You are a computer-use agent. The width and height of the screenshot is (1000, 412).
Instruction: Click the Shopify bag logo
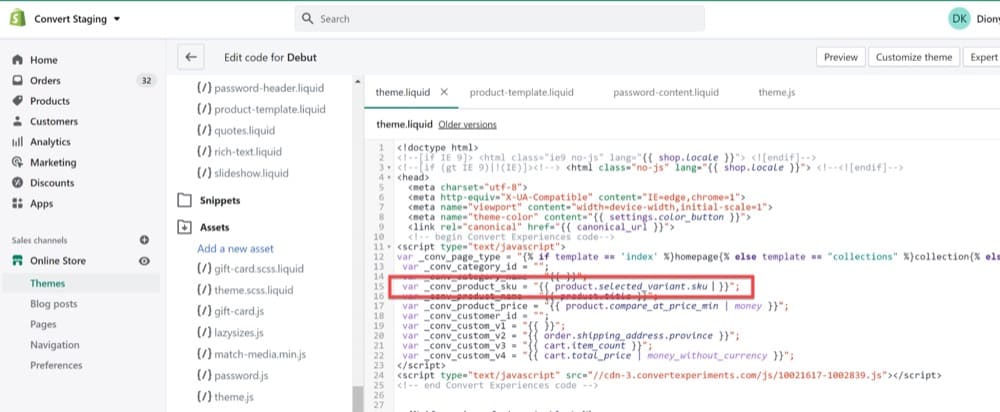click(17, 18)
